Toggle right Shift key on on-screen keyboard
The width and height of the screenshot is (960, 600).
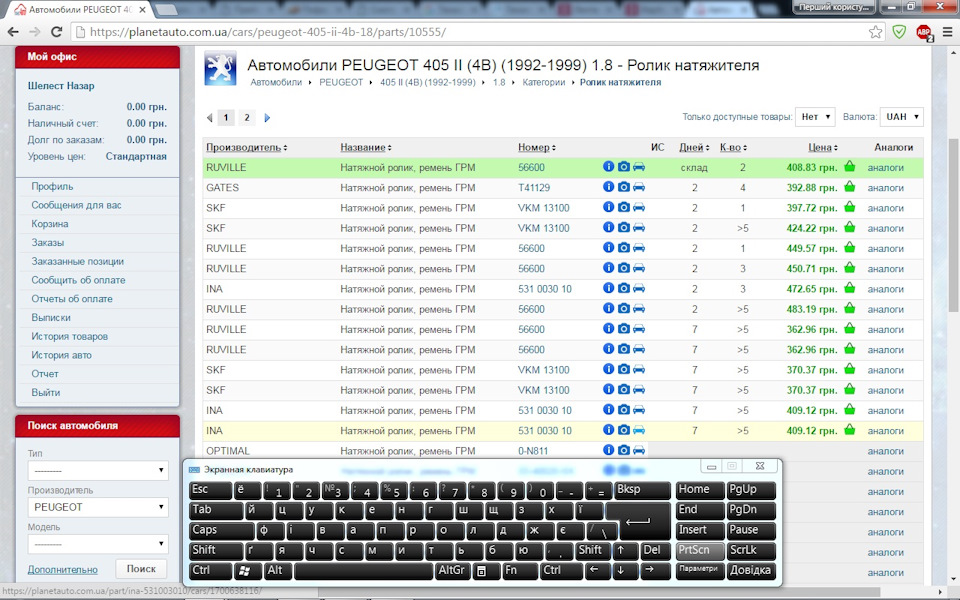tap(592, 550)
